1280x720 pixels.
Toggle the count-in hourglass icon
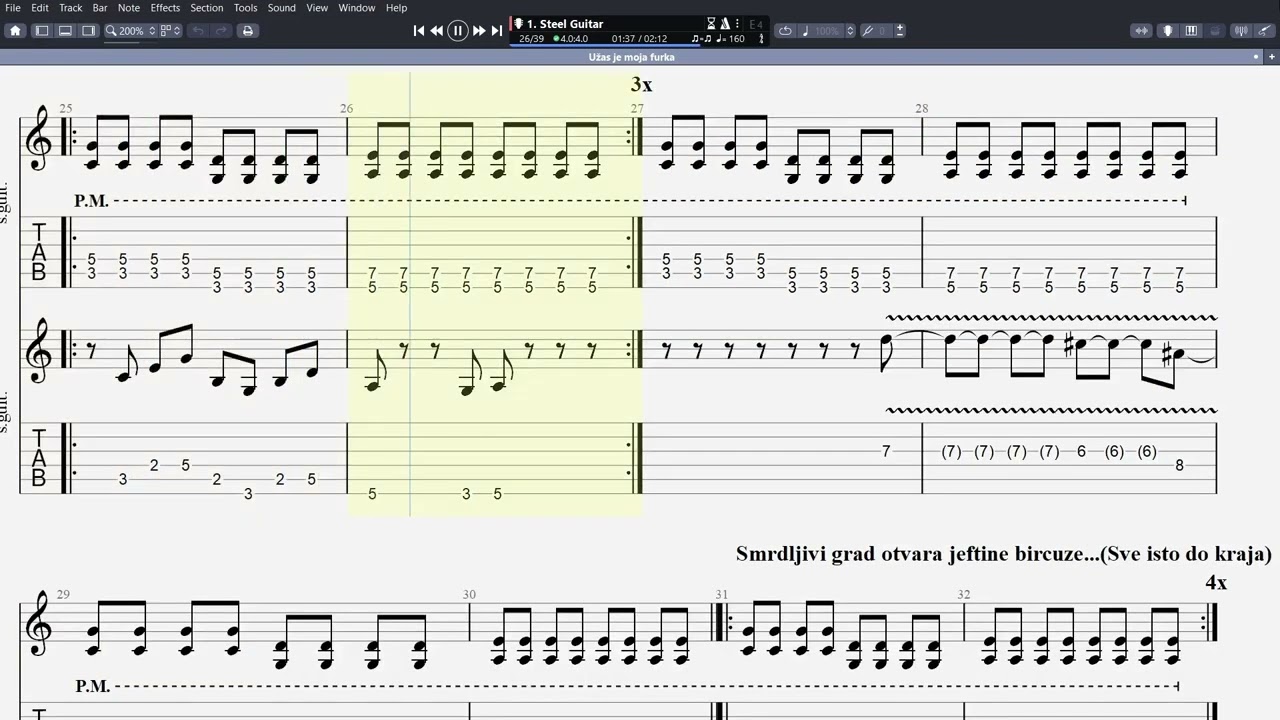tap(711, 24)
